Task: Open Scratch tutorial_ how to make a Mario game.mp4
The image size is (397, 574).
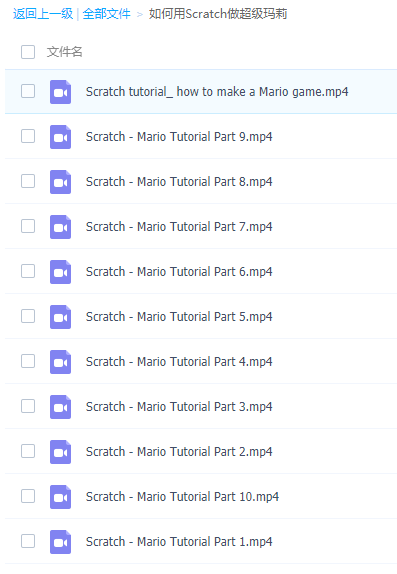Action: [217, 92]
